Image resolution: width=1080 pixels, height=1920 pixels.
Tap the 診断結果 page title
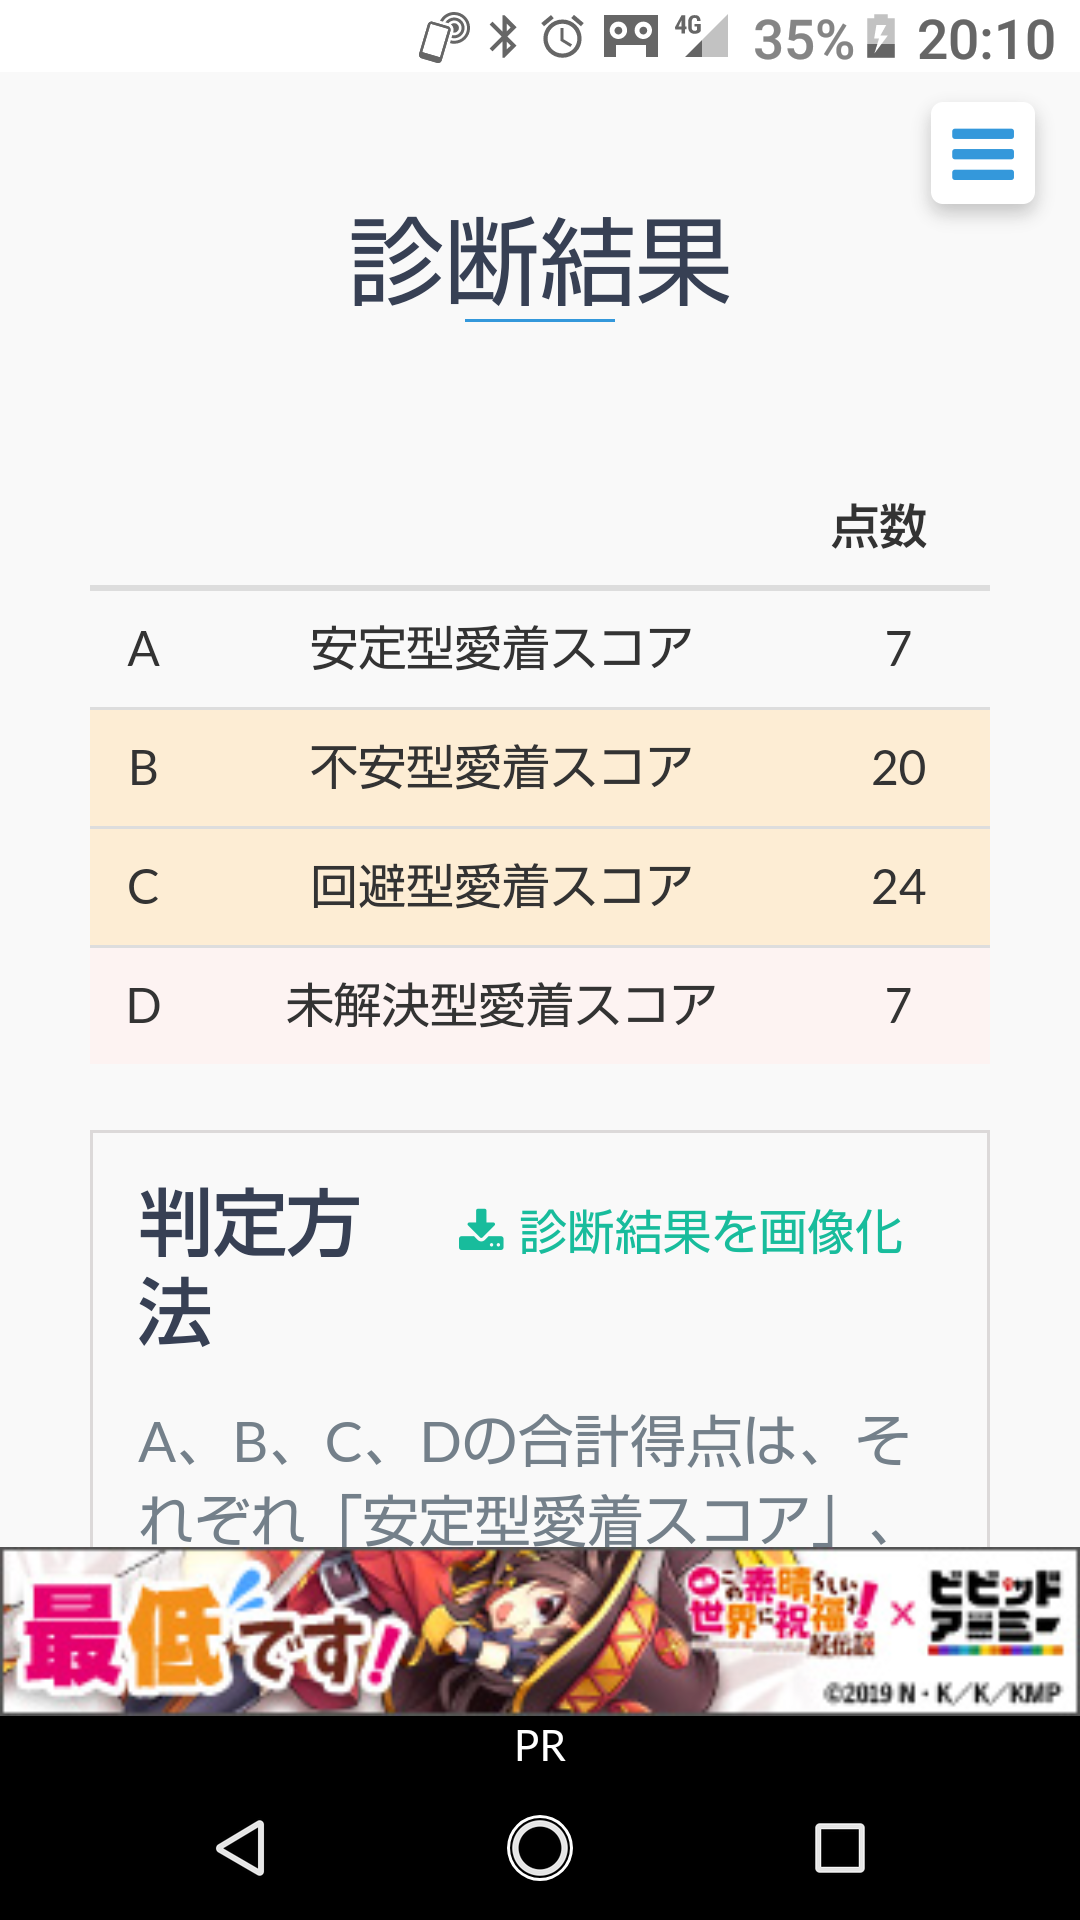[540, 262]
